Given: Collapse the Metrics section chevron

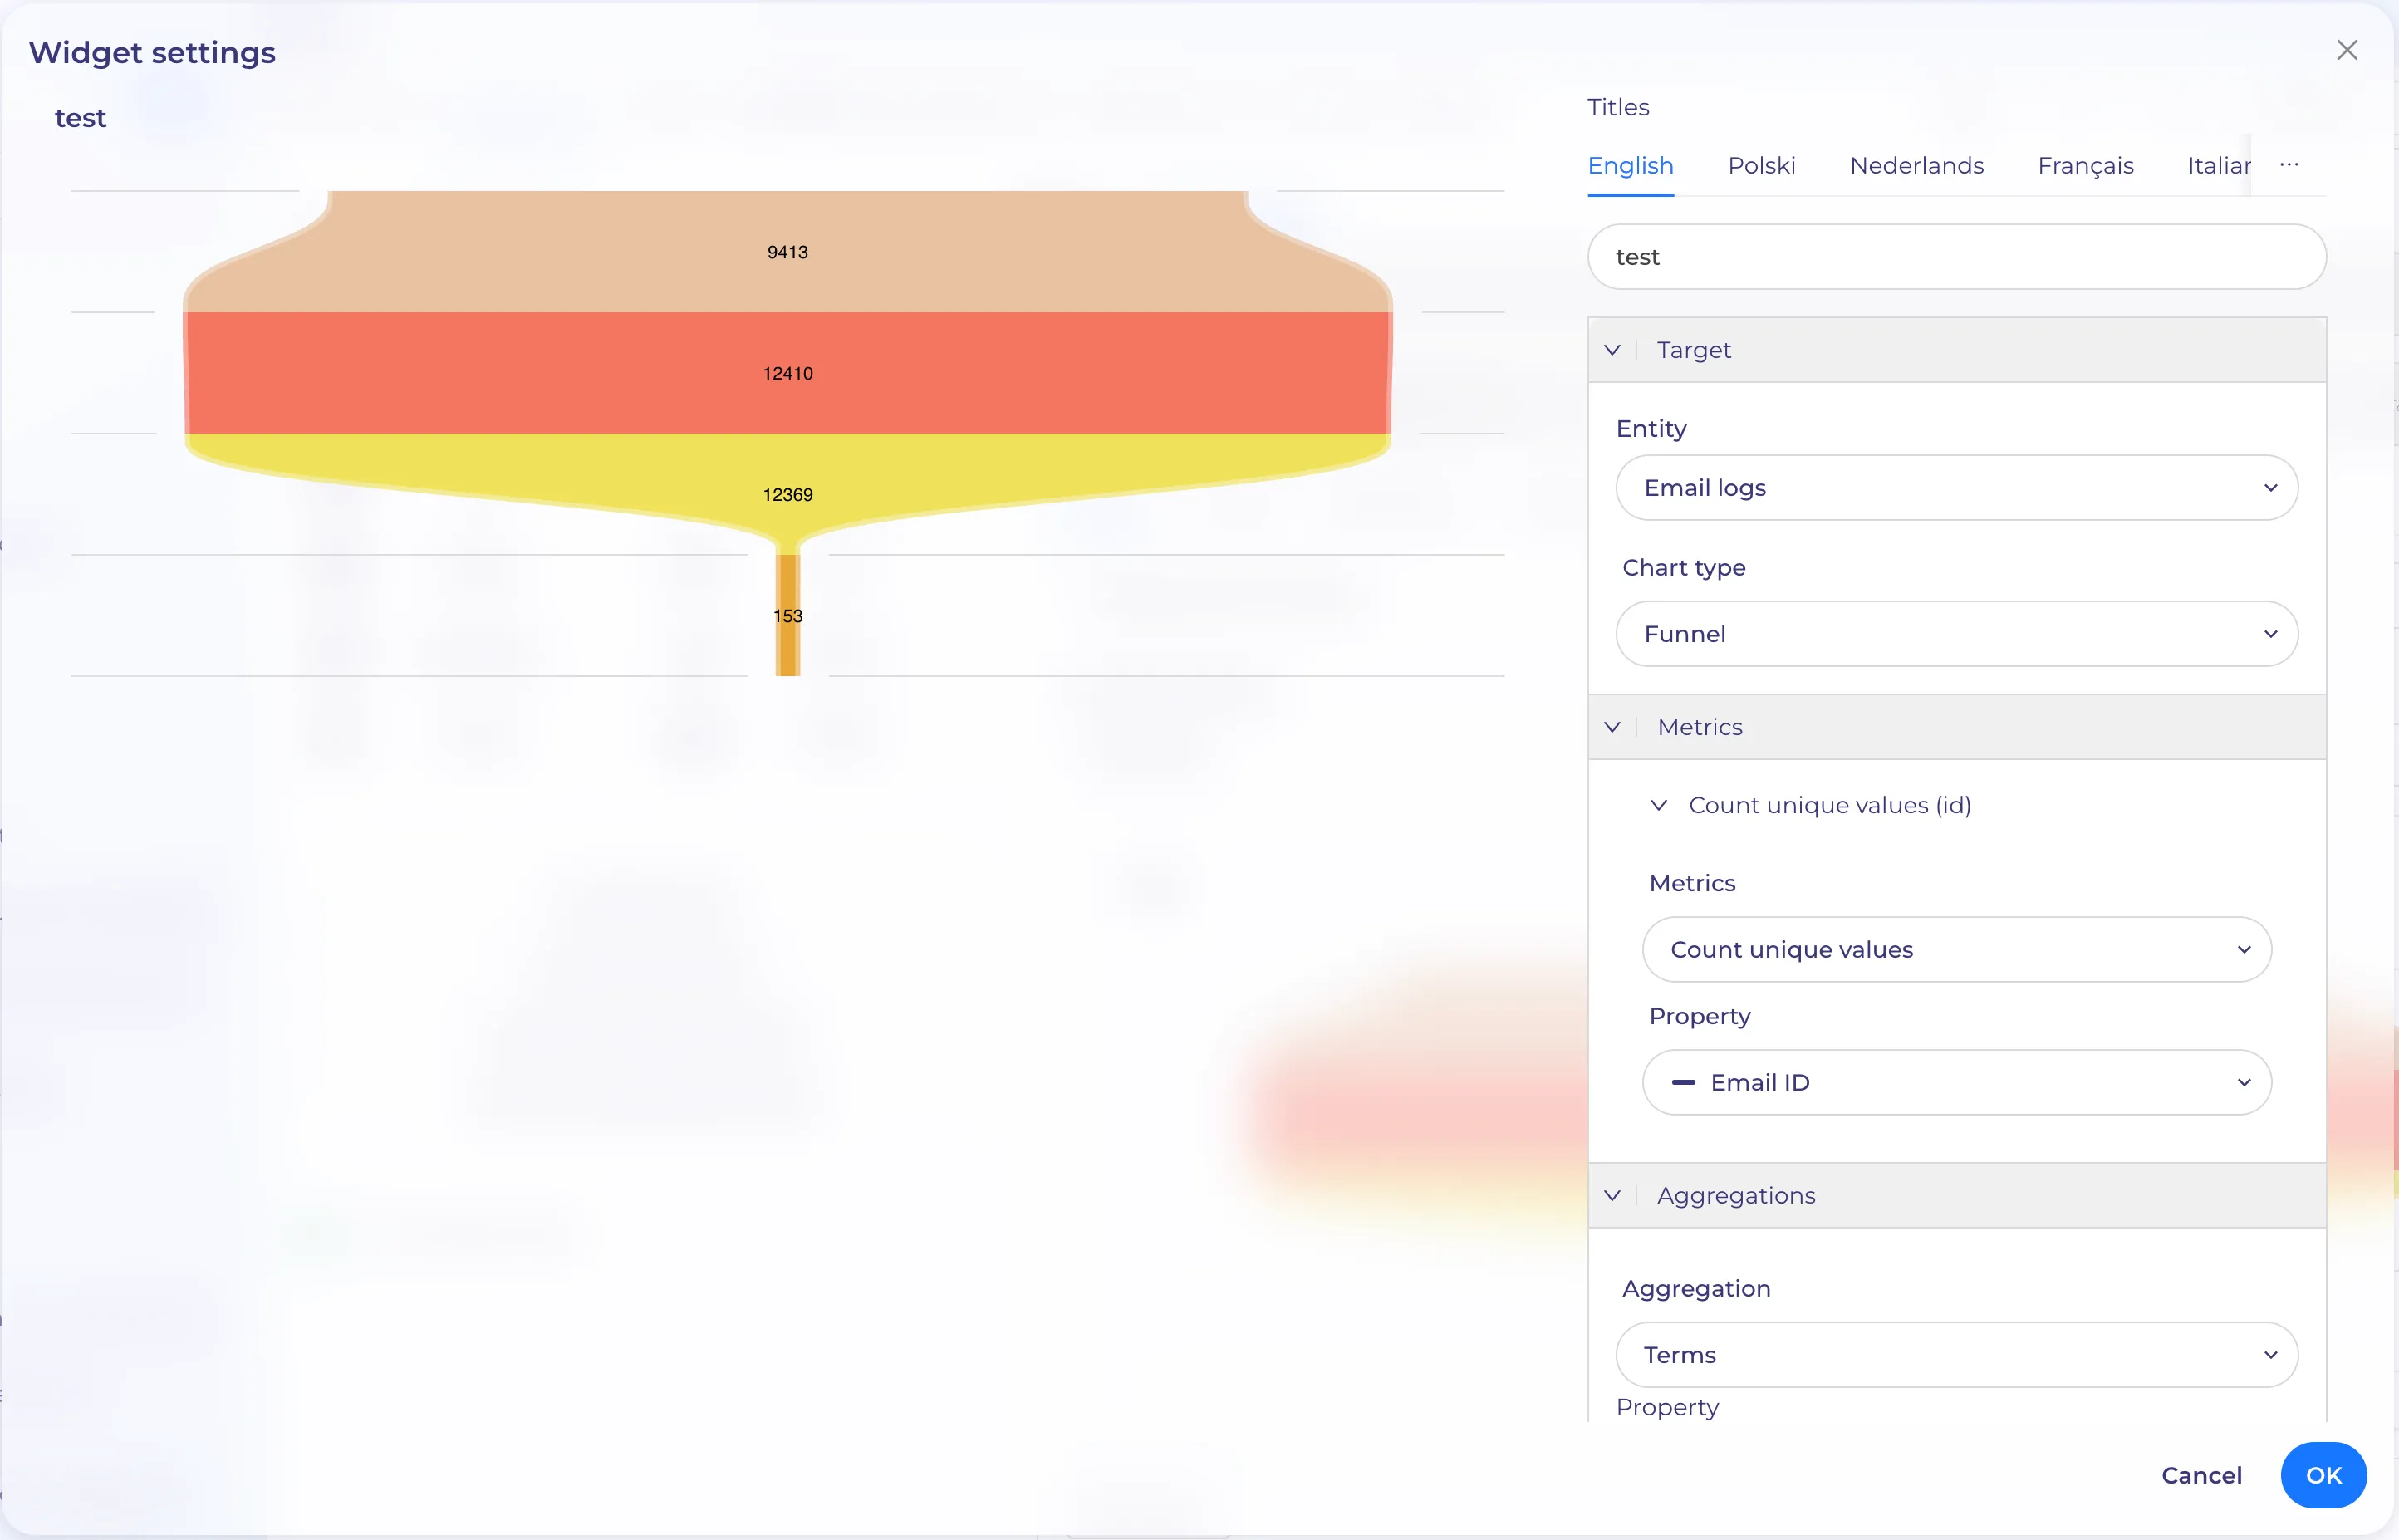Looking at the screenshot, I should [1612, 727].
